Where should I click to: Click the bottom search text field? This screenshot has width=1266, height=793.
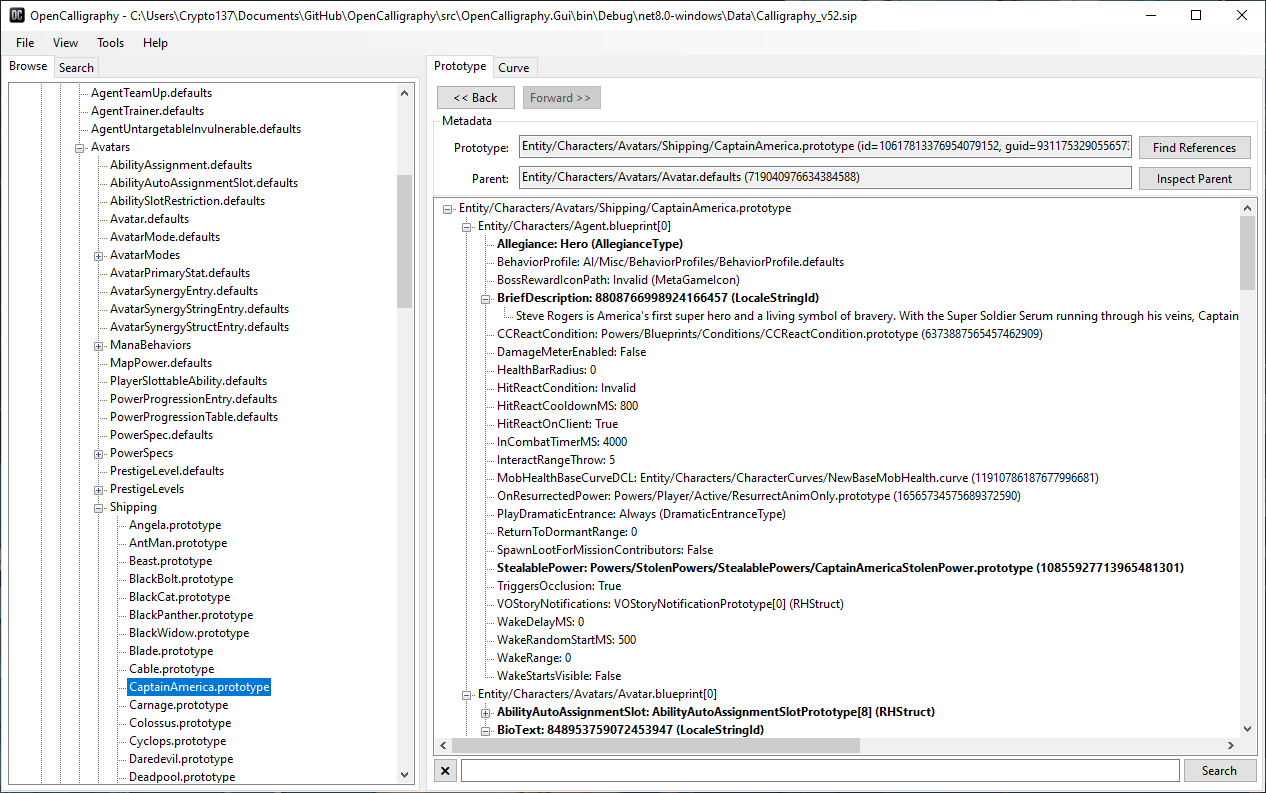(819, 771)
